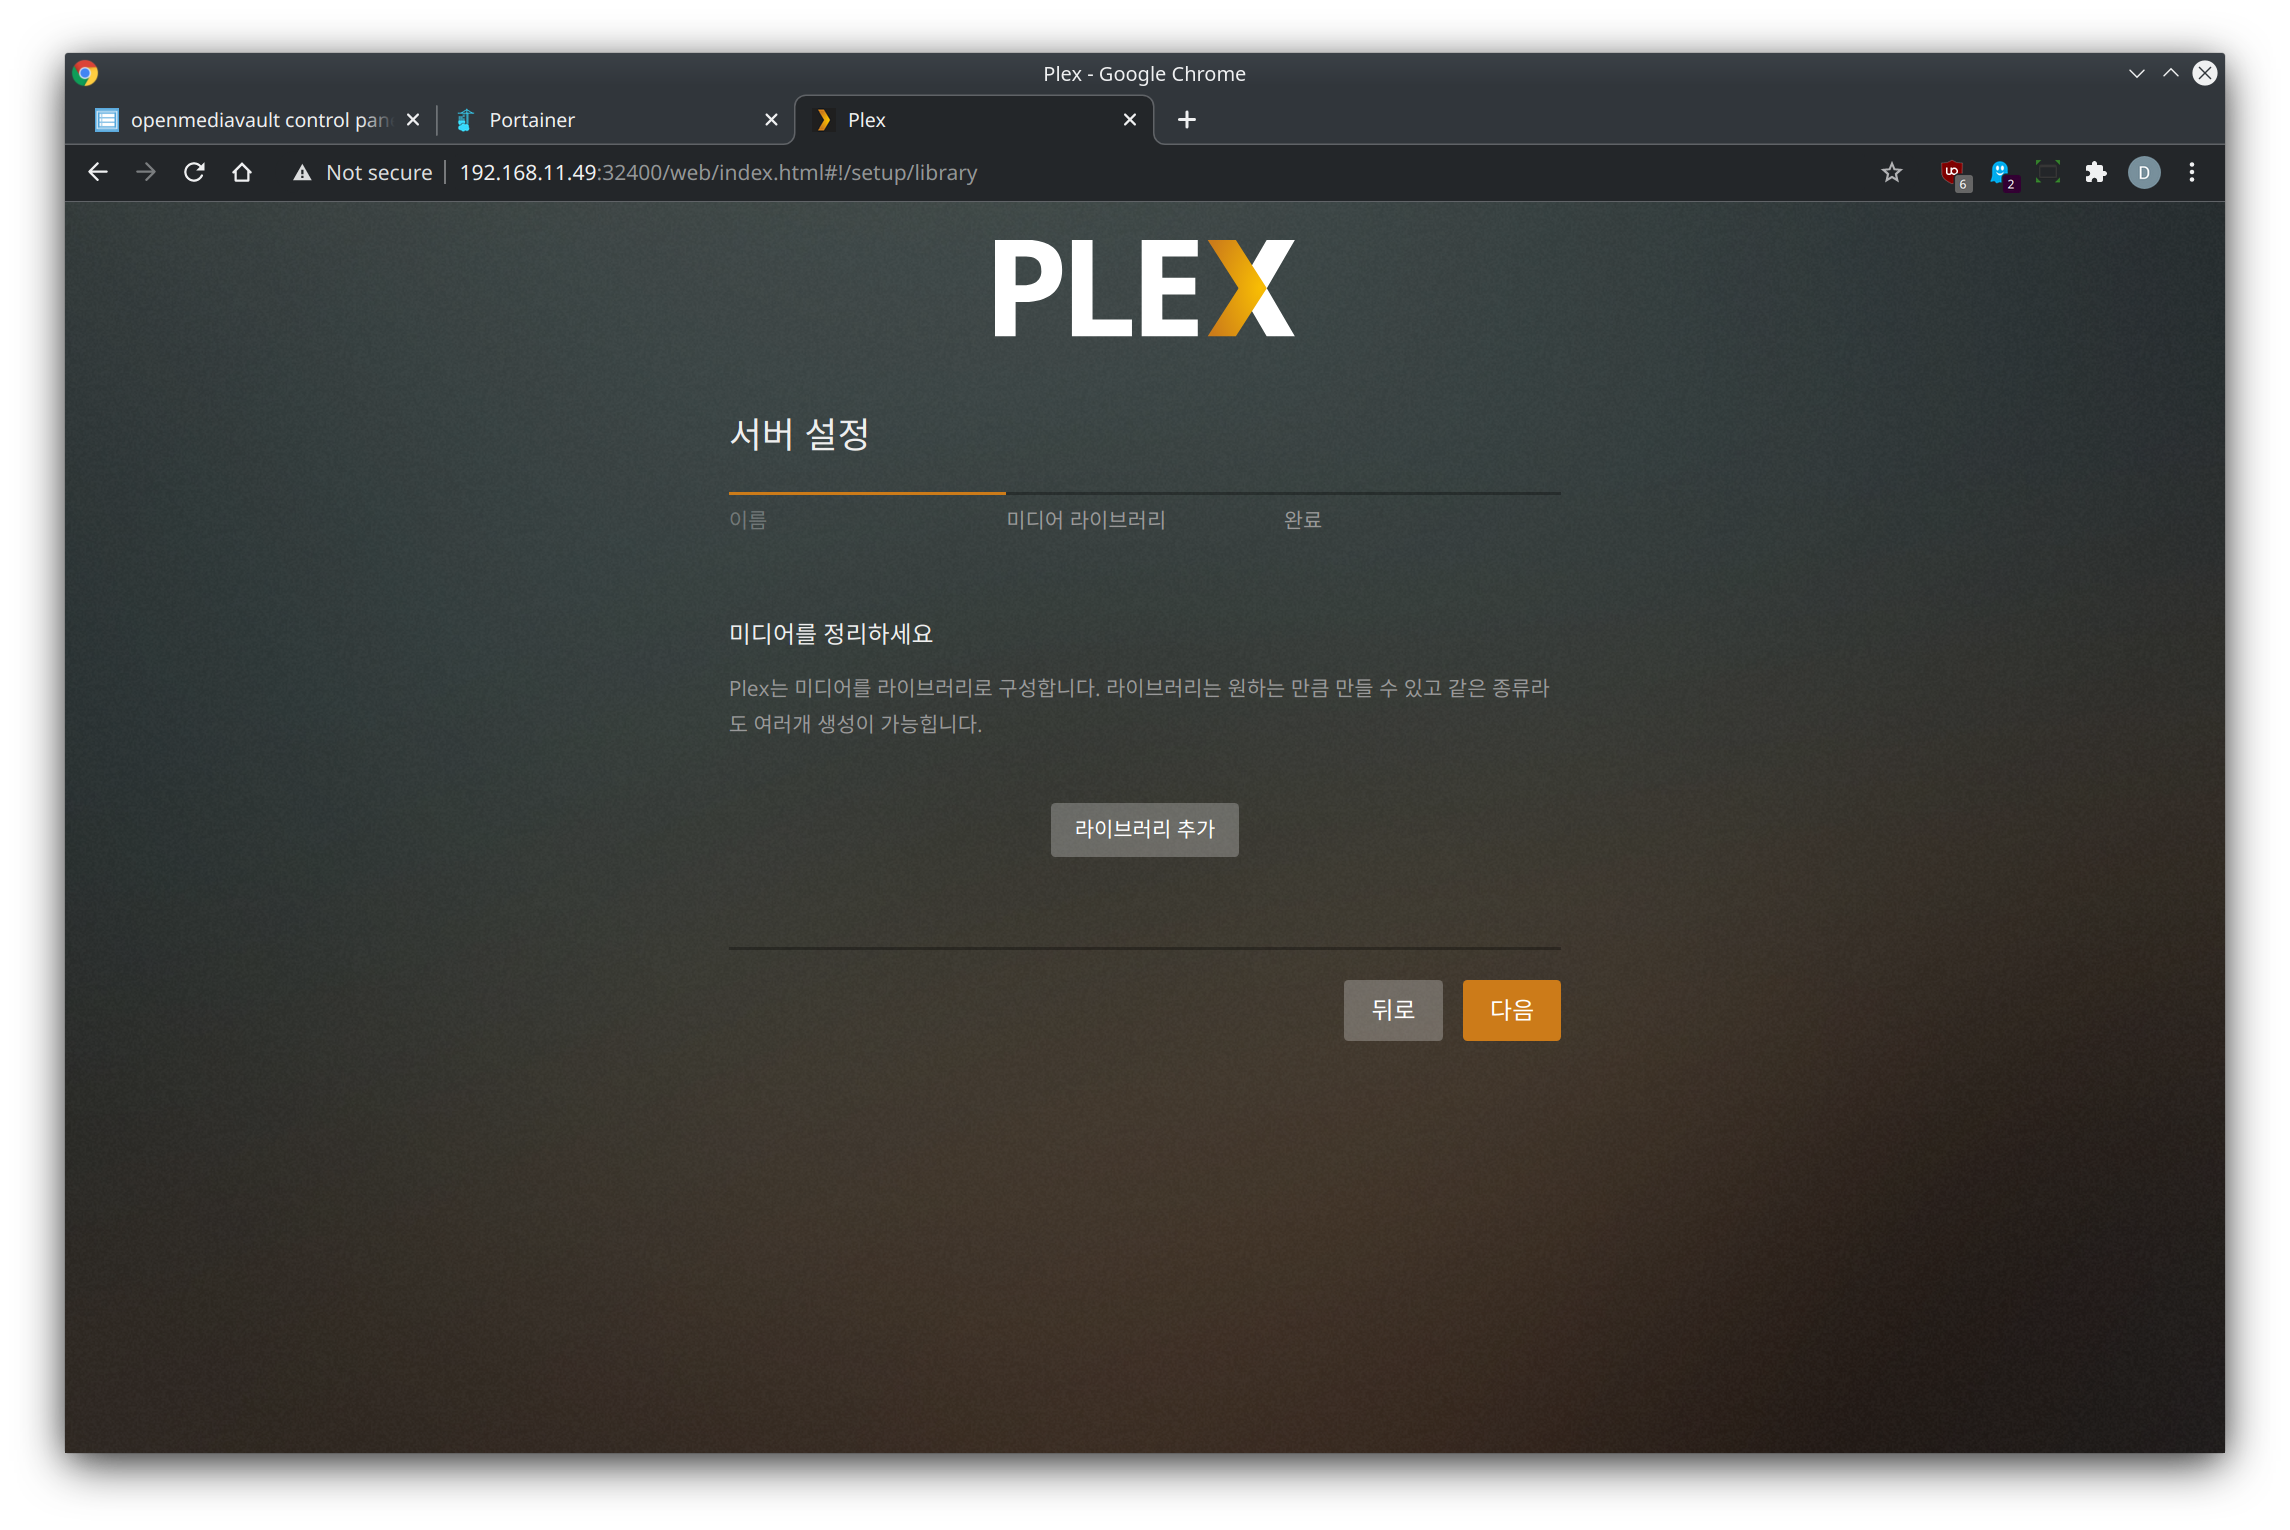Bookmark this page with star icon
The width and height of the screenshot is (2290, 1530).
1891,172
